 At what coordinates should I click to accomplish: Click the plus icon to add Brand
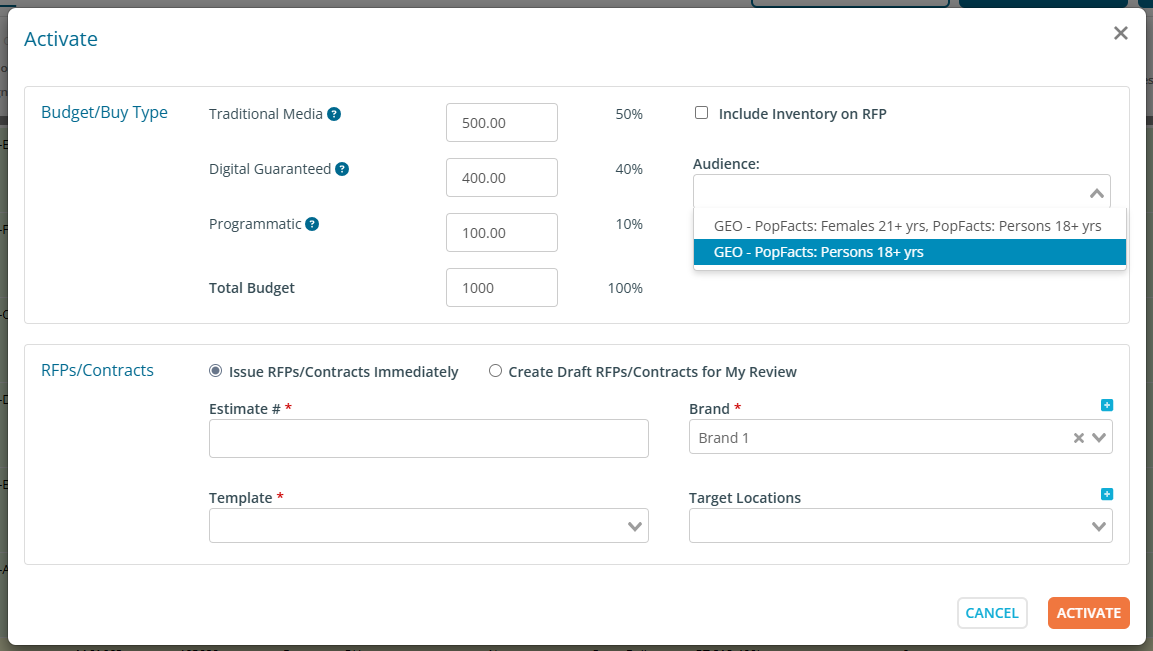1106,405
